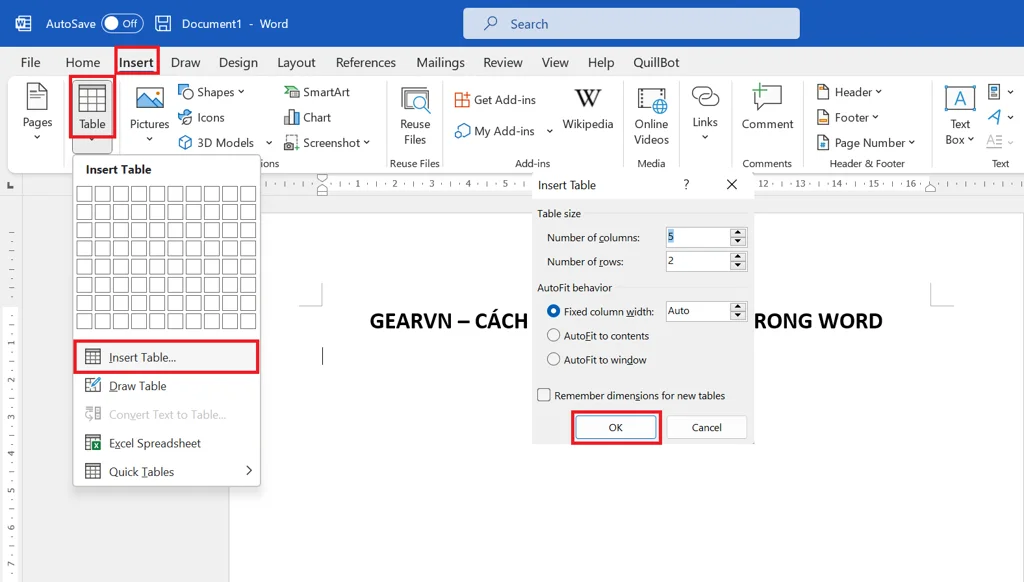Increase fixed column width stepper

click(738, 306)
